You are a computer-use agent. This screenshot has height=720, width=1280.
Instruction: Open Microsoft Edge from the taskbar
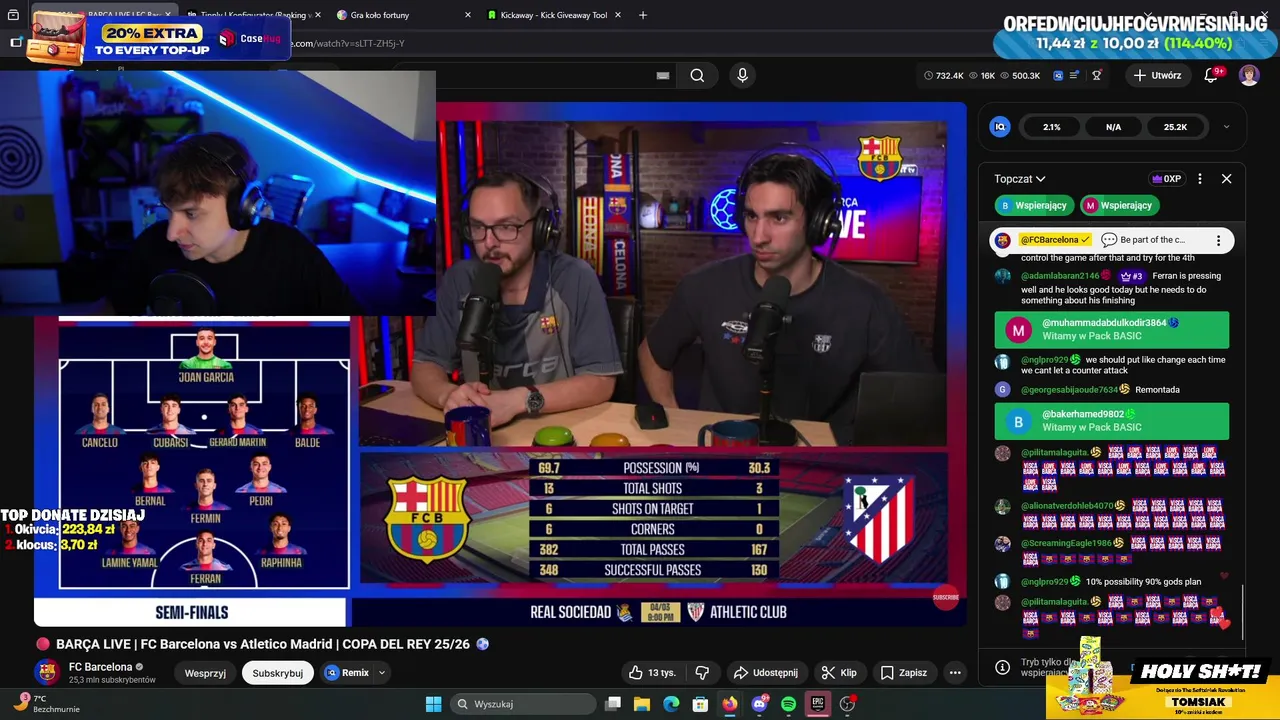671,704
